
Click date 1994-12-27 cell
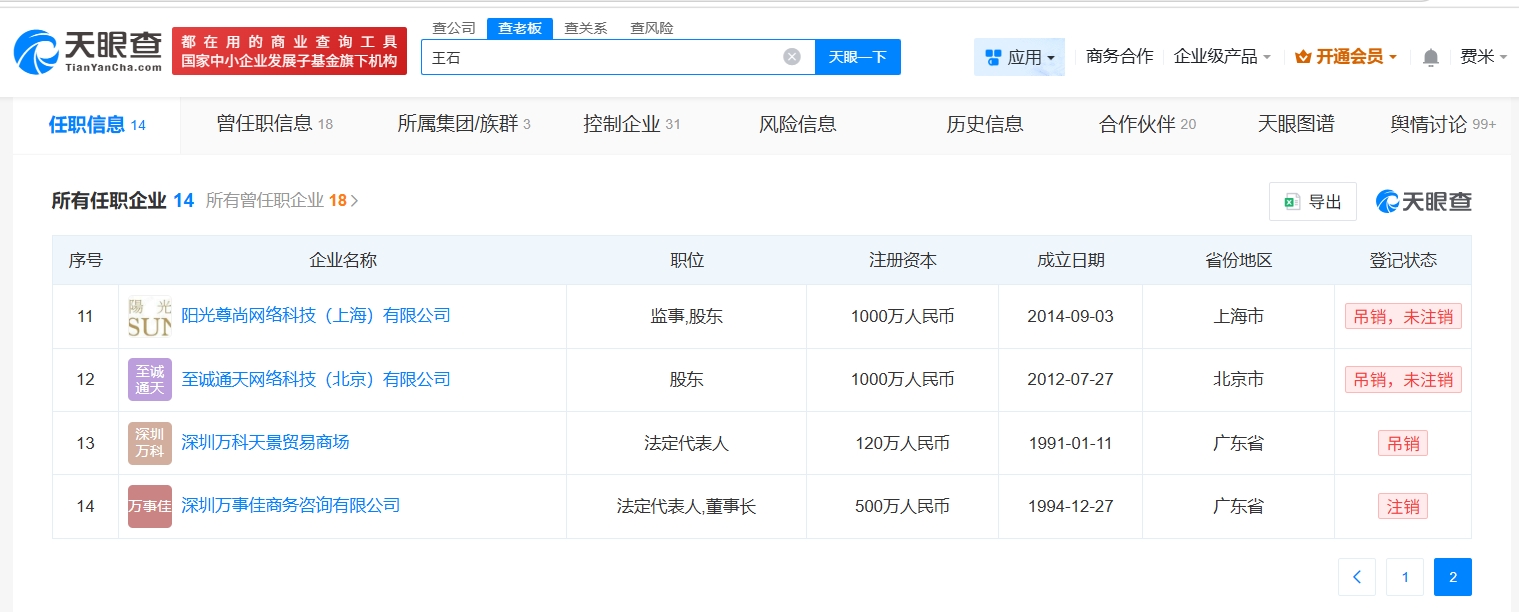(x=1070, y=506)
